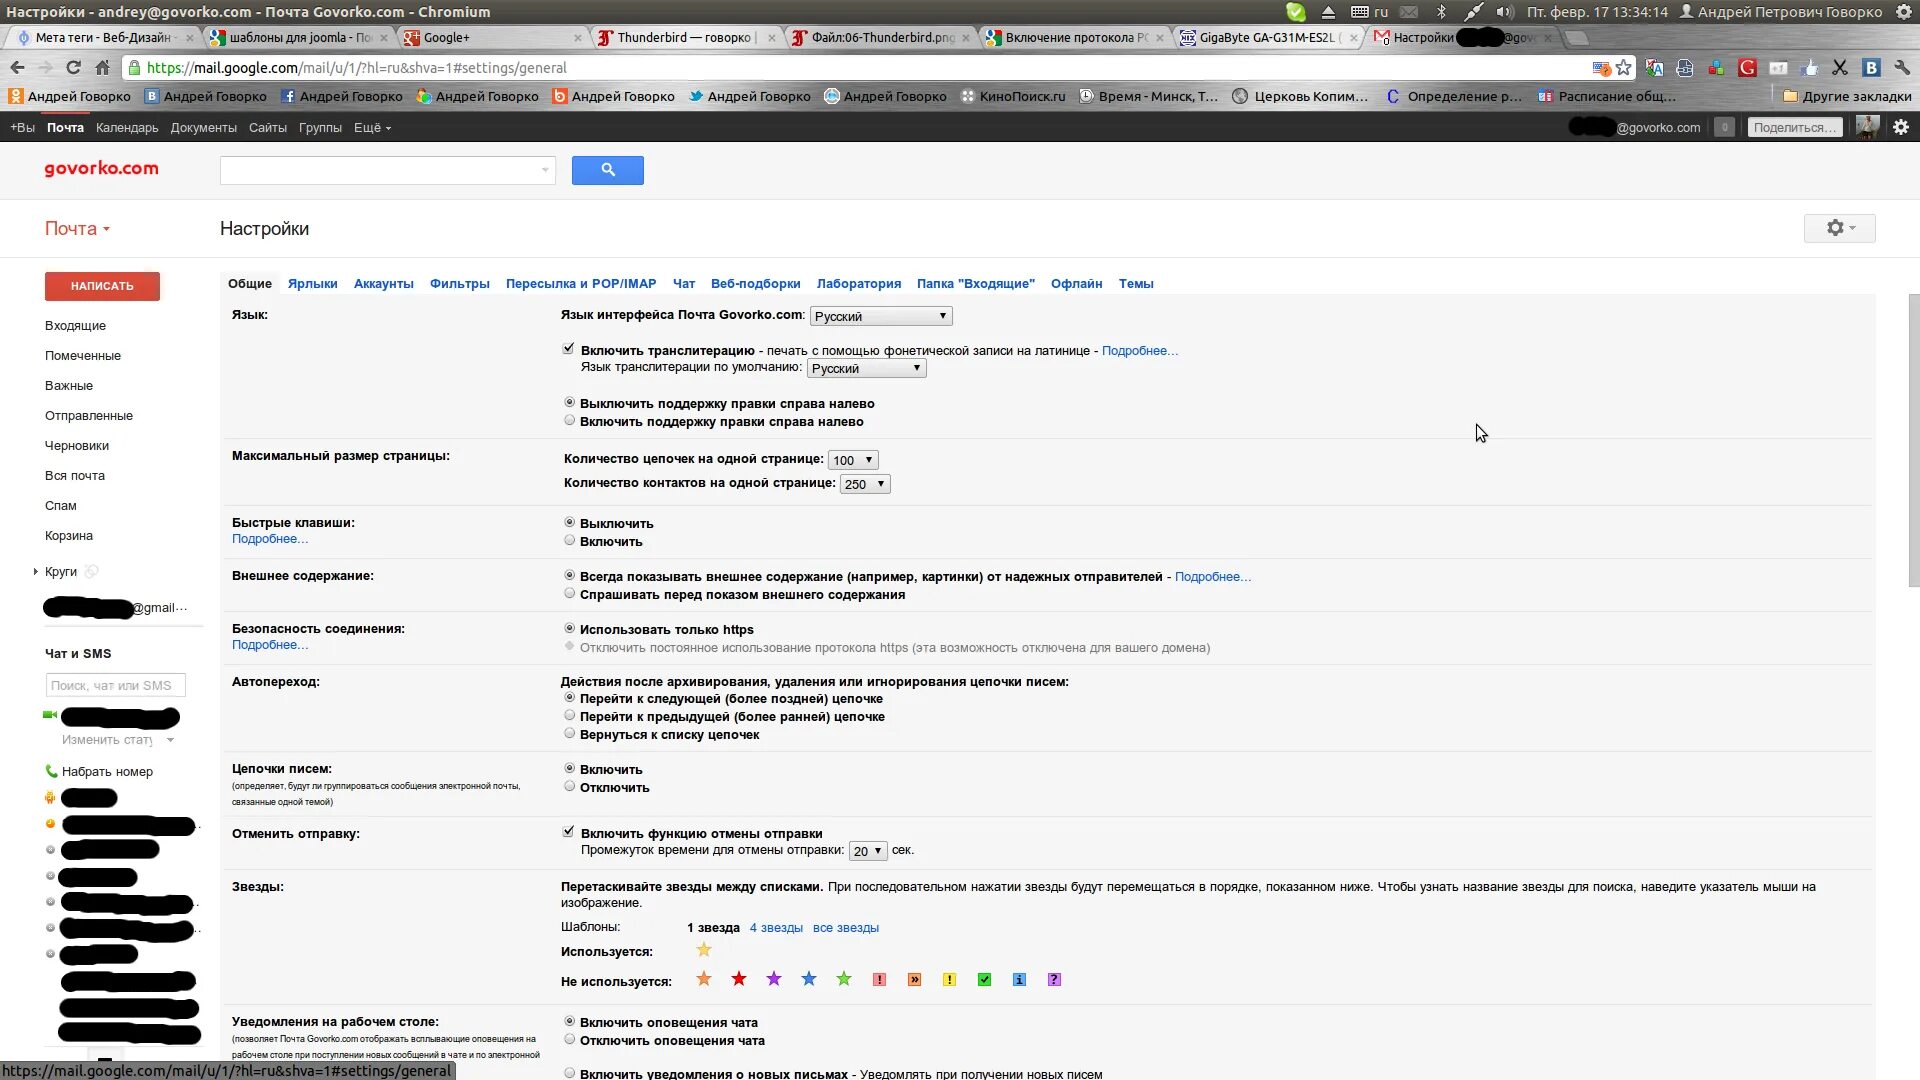The width and height of the screenshot is (1920, 1080).
Task: Open cancel-send interval dropdown showing 20
Action: pyautogui.click(x=867, y=851)
